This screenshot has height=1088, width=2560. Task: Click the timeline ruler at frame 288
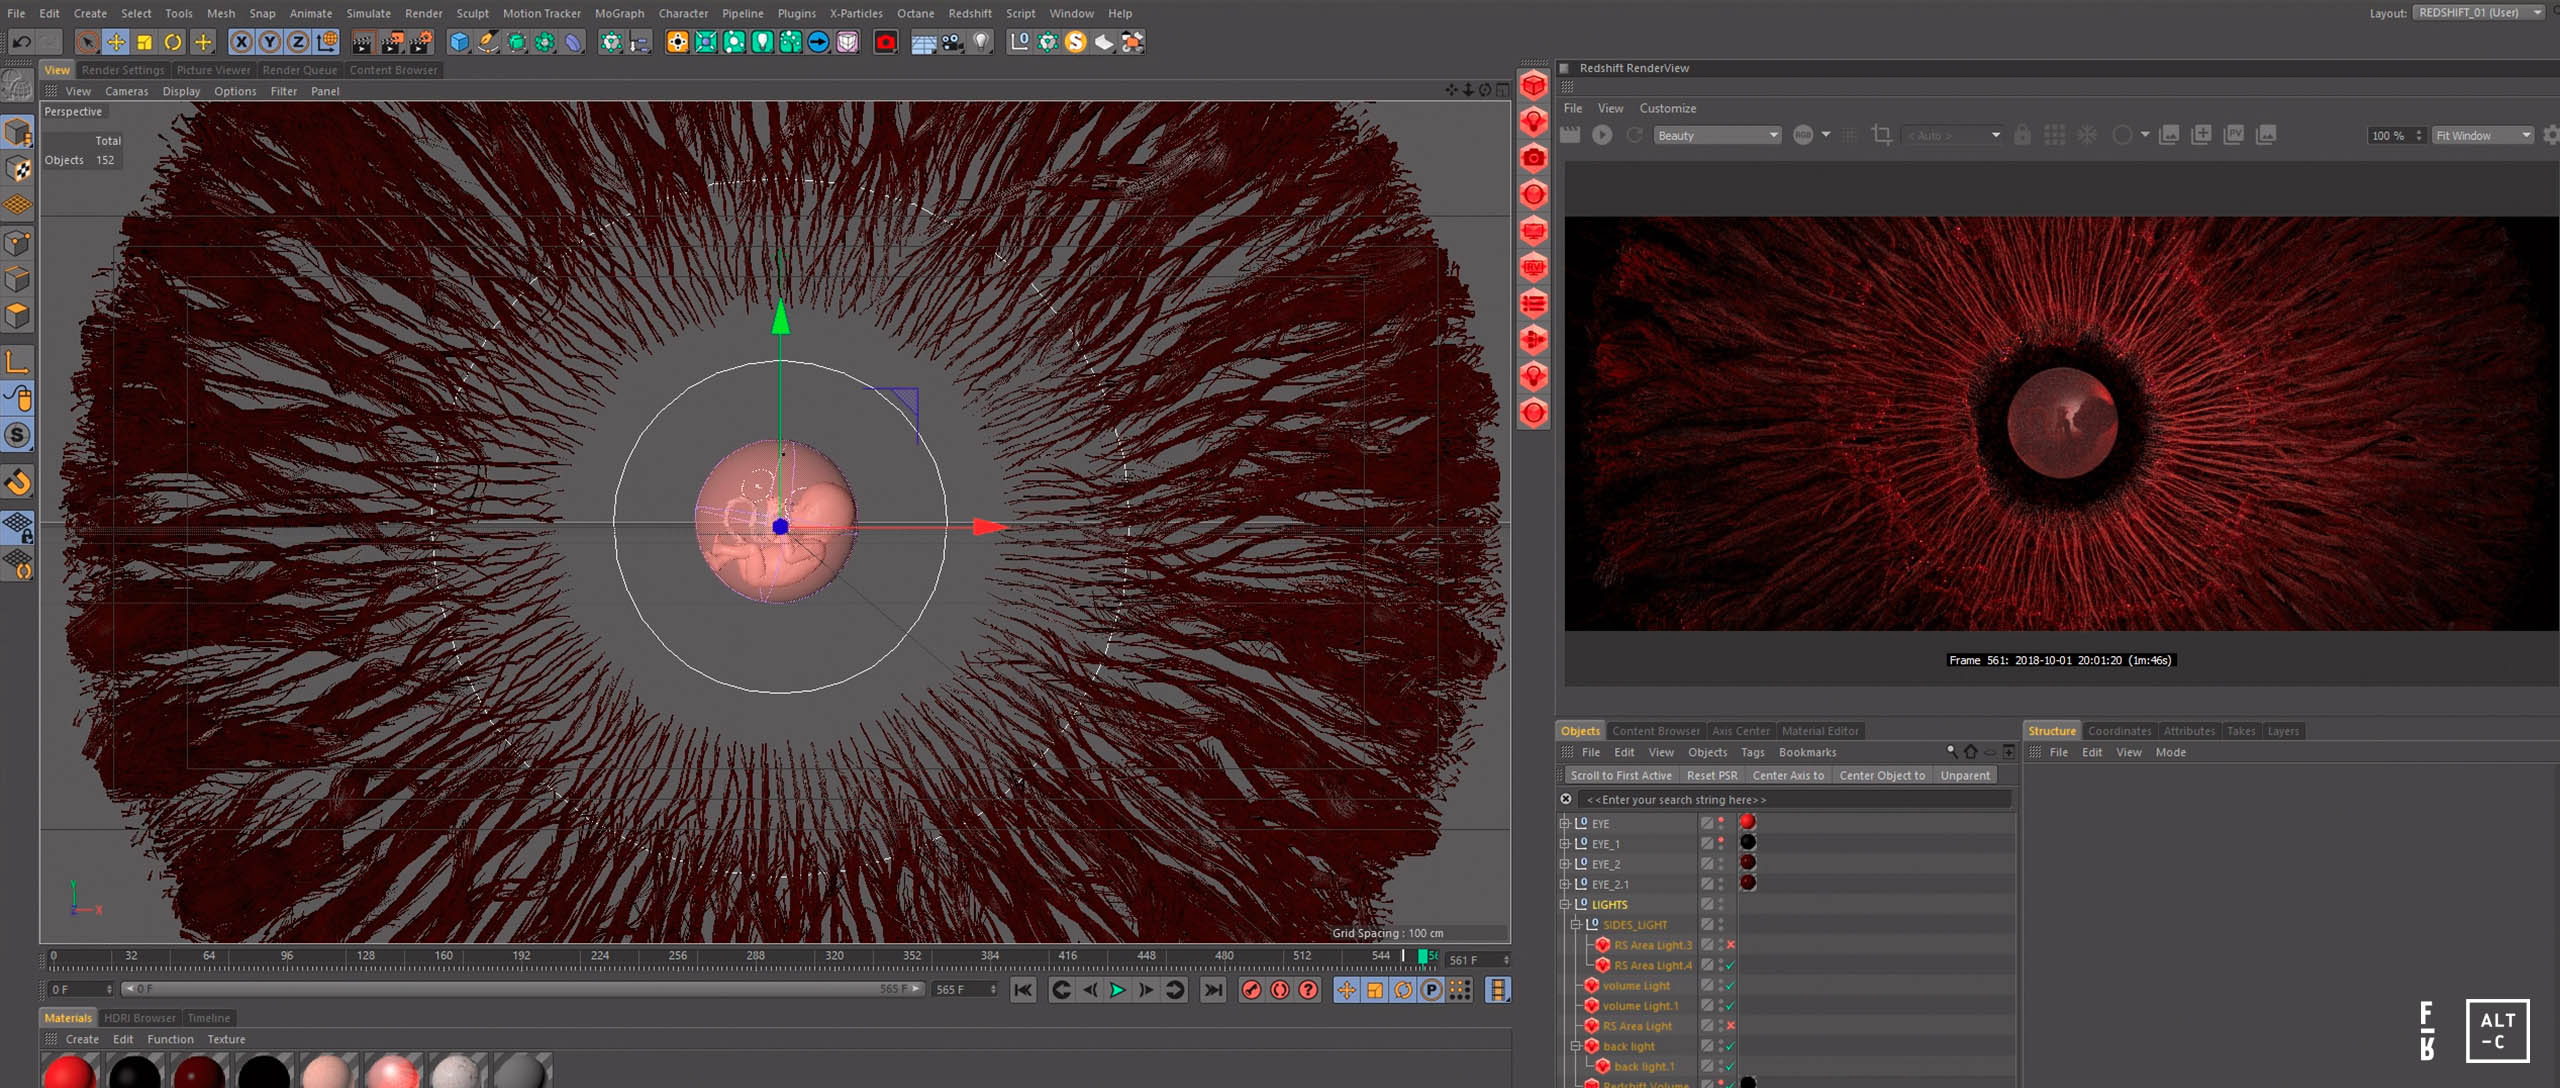(x=756, y=957)
